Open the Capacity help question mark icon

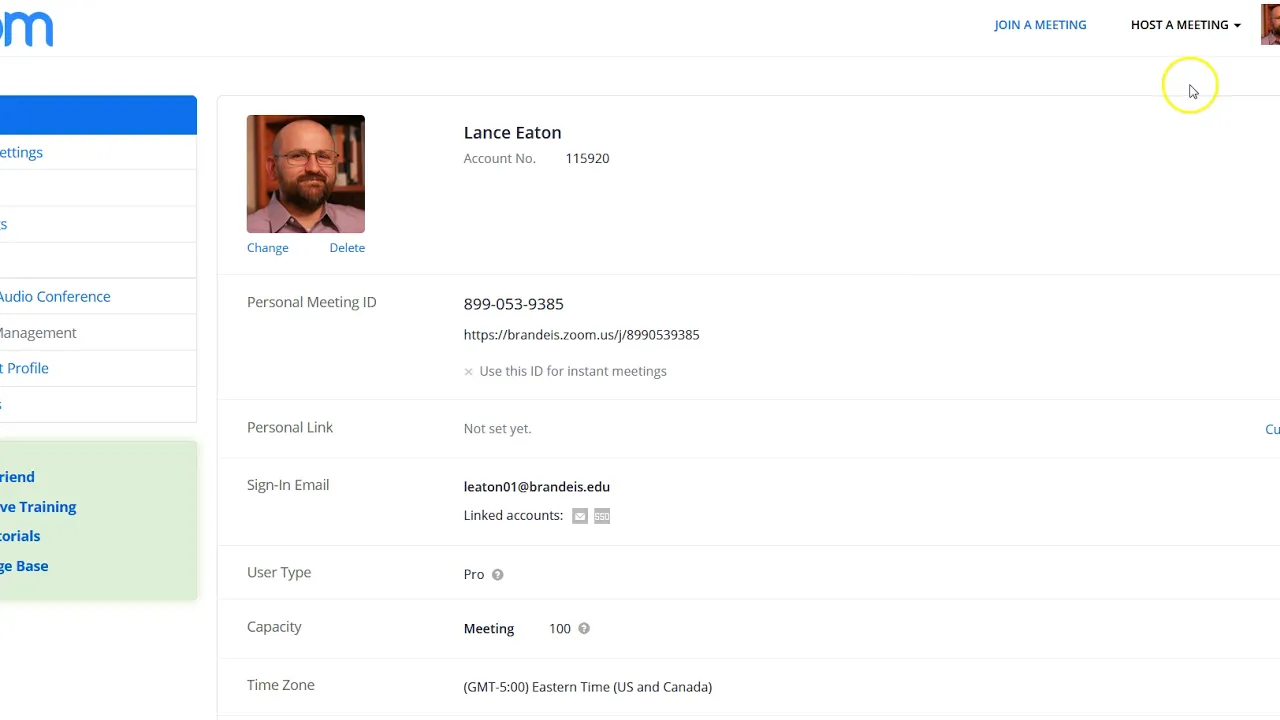pos(584,628)
